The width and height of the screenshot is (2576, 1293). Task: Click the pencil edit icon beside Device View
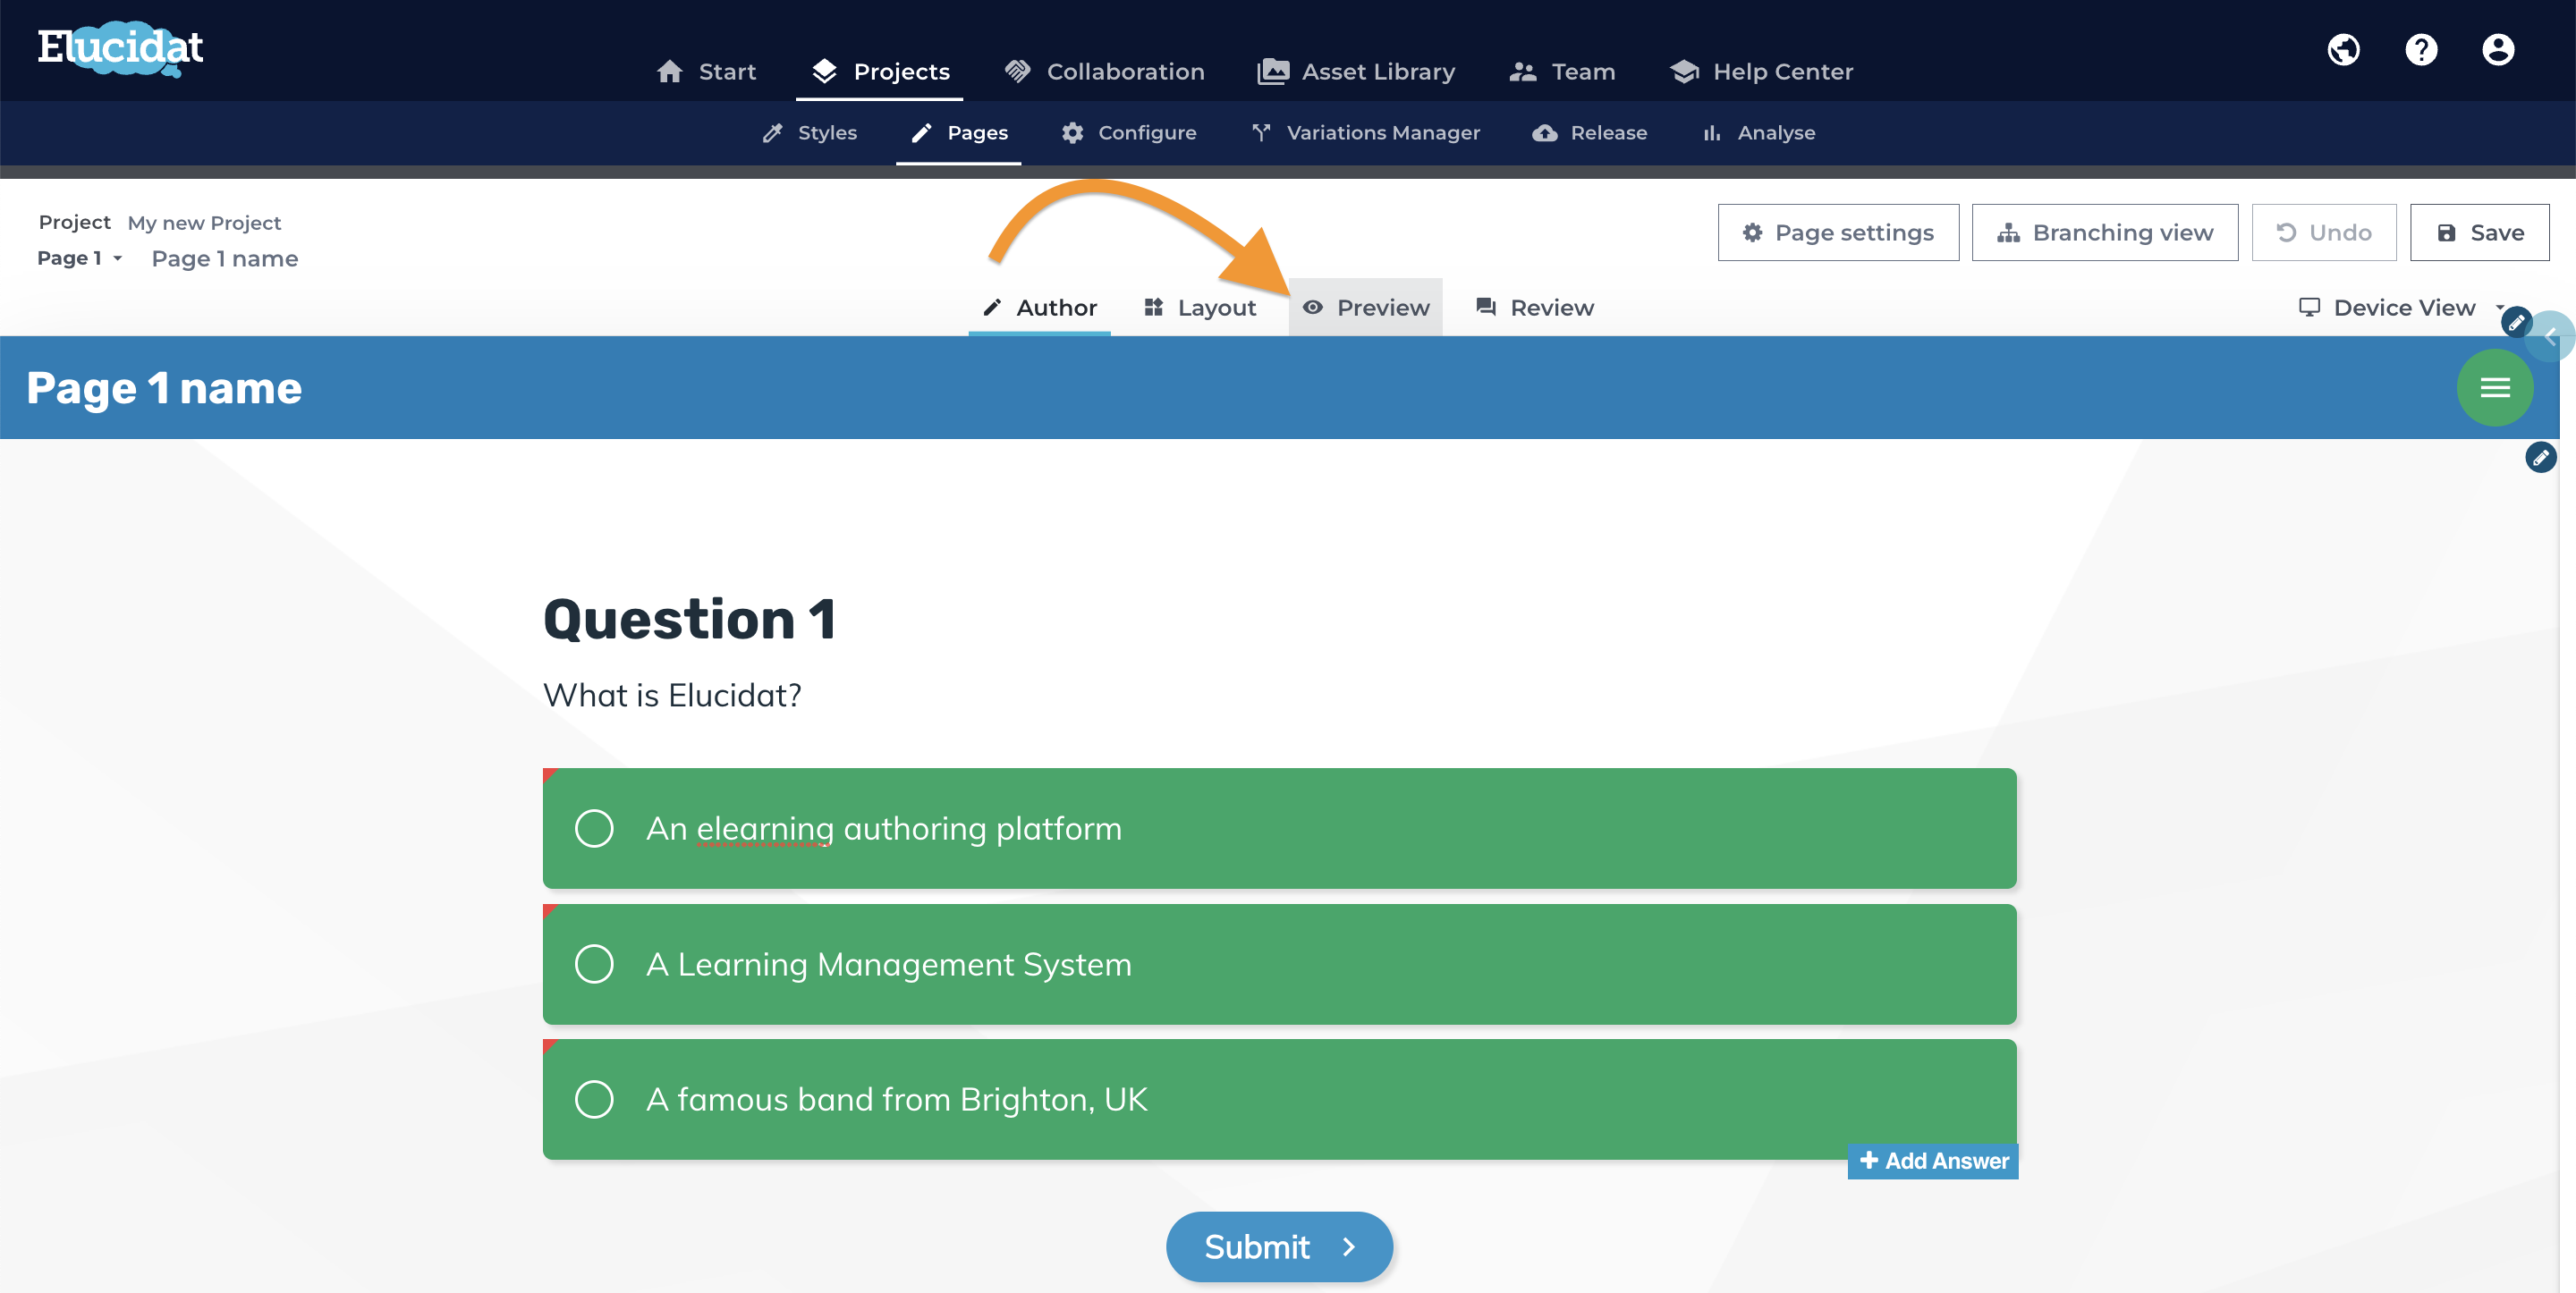[x=2516, y=322]
